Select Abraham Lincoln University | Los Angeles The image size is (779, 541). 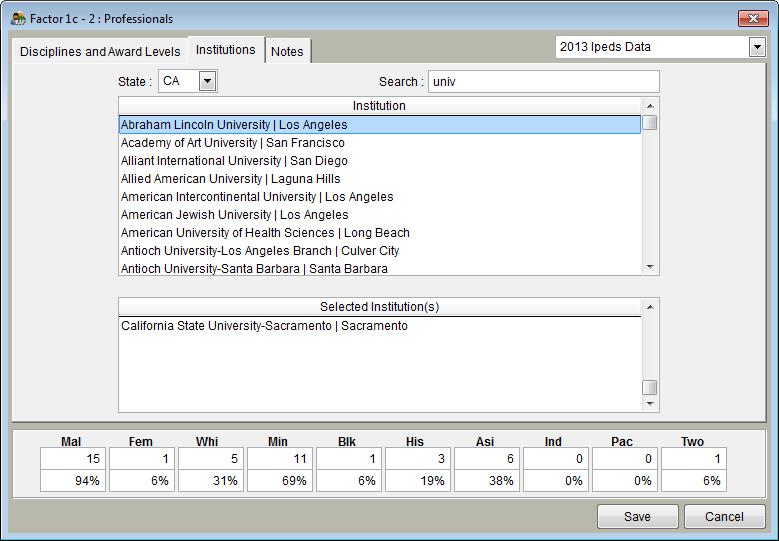(380, 125)
